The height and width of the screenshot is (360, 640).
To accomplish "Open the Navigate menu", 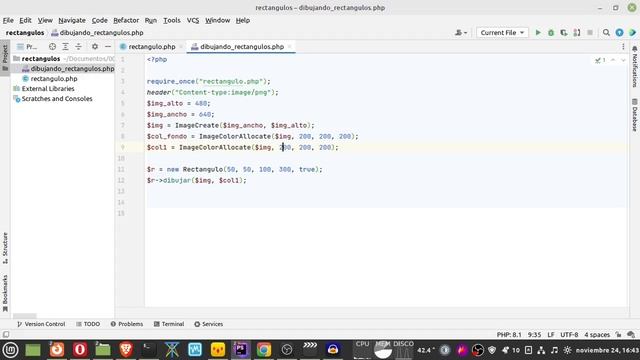I will (72, 20).
